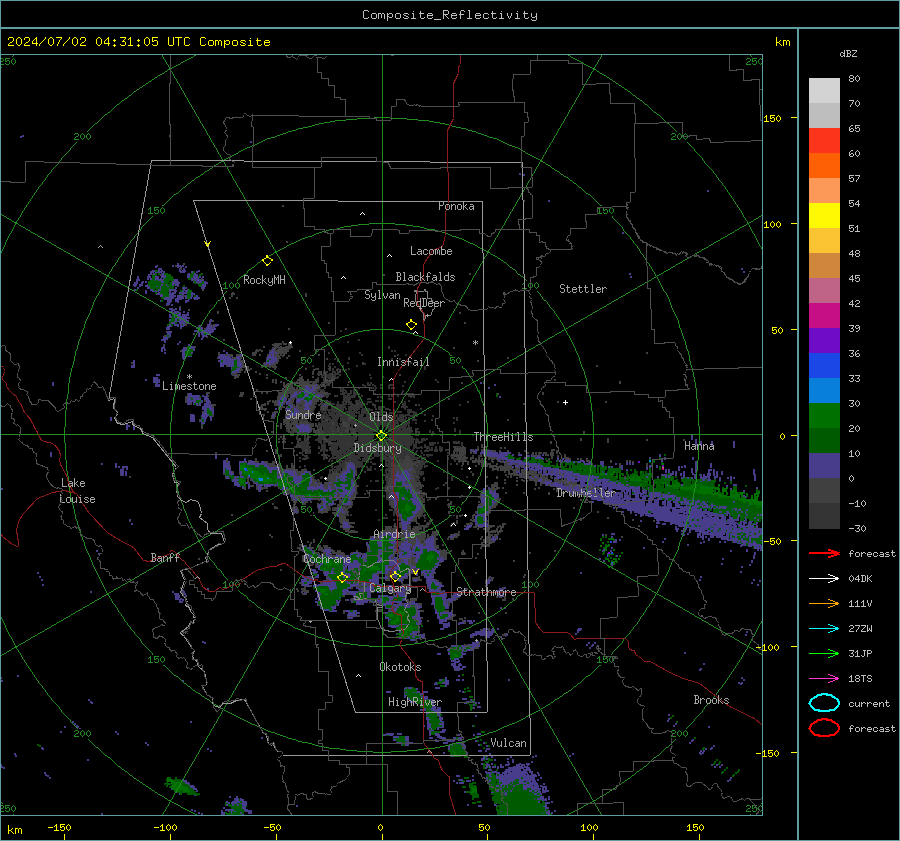The width and height of the screenshot is (900, 841).
Task: Click the Stettler label
Action: 583,289
